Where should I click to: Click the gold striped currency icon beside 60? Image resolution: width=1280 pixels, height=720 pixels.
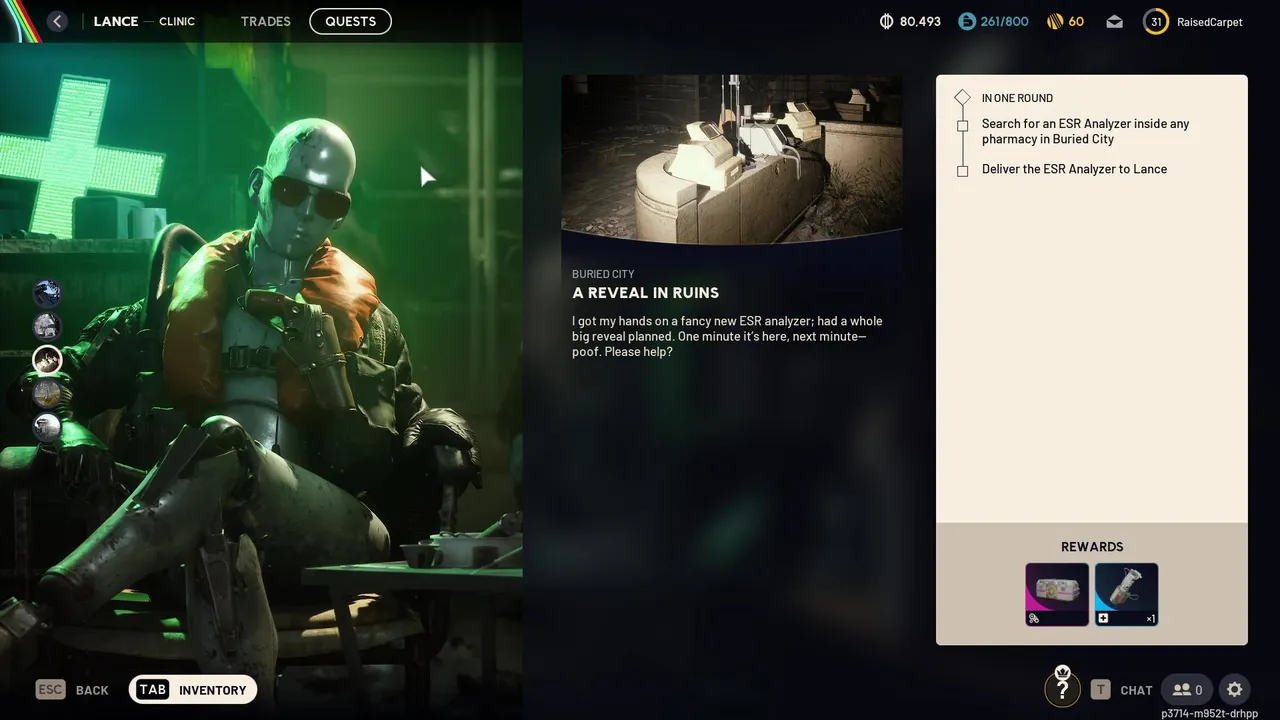(1055, 21)
